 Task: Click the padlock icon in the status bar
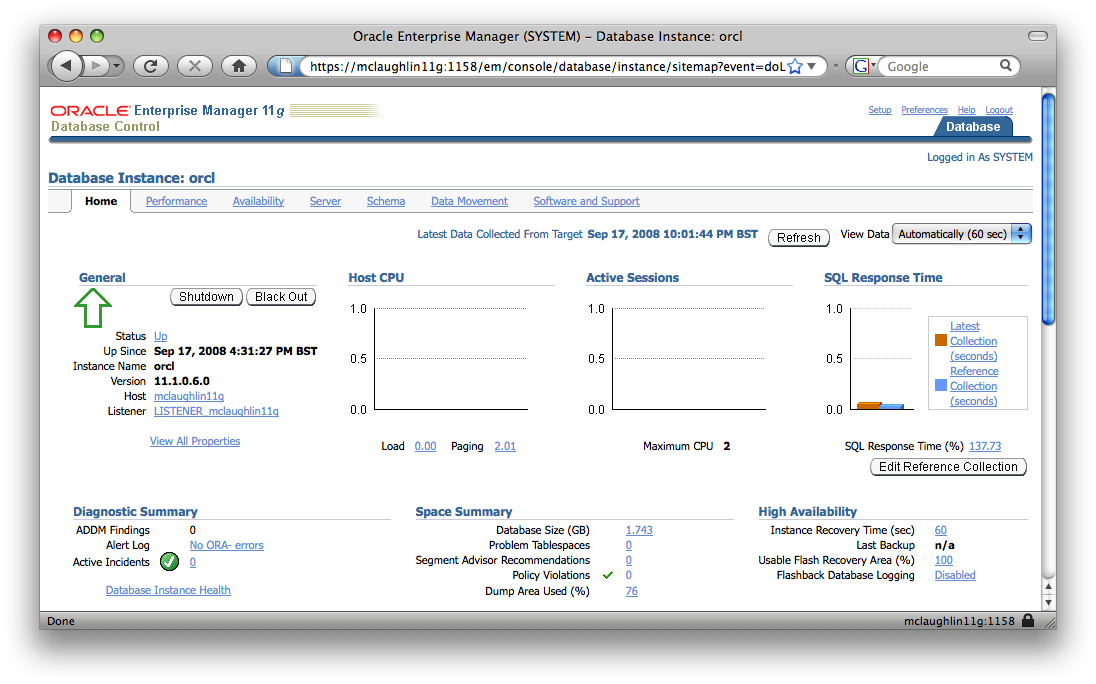coord(1028,620)
